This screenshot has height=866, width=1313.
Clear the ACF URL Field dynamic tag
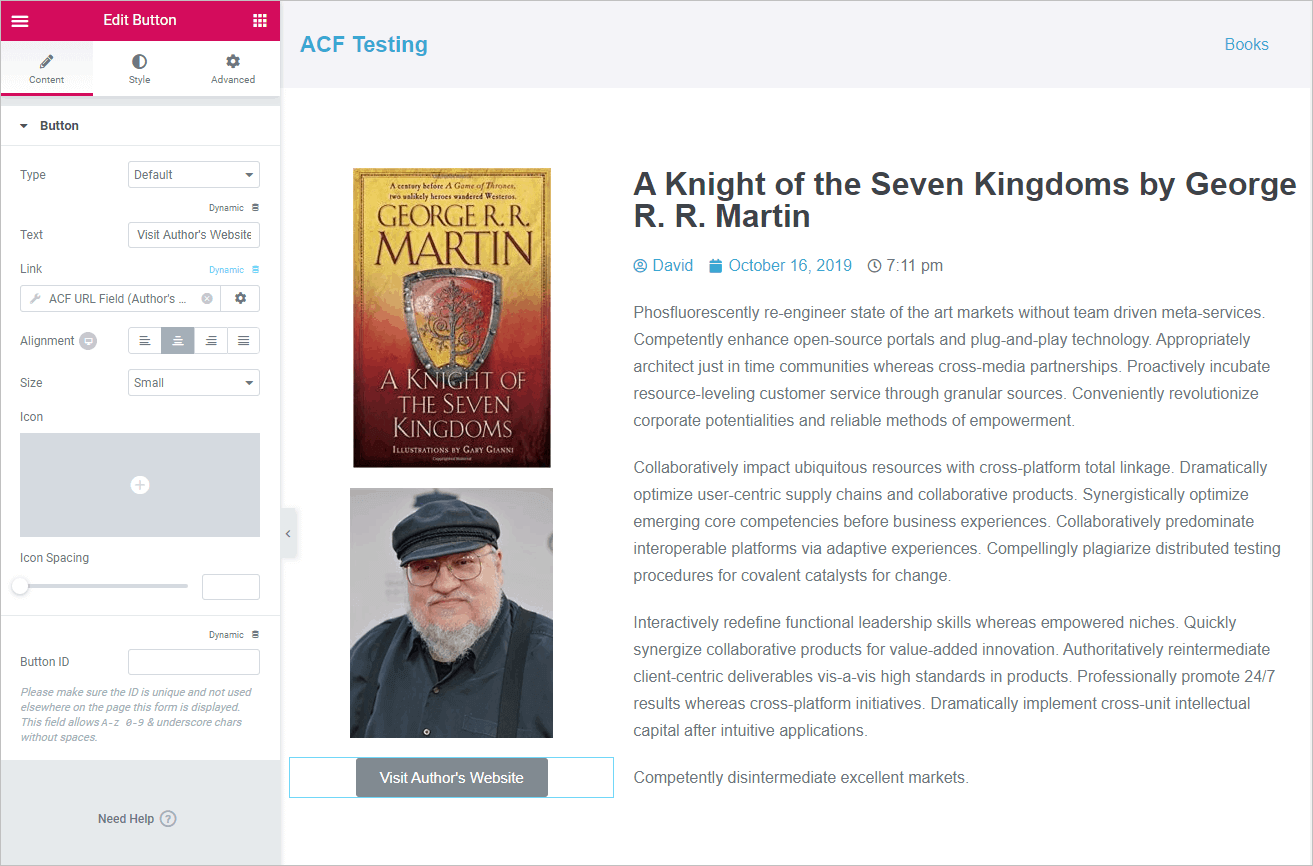tap(207, 298)
